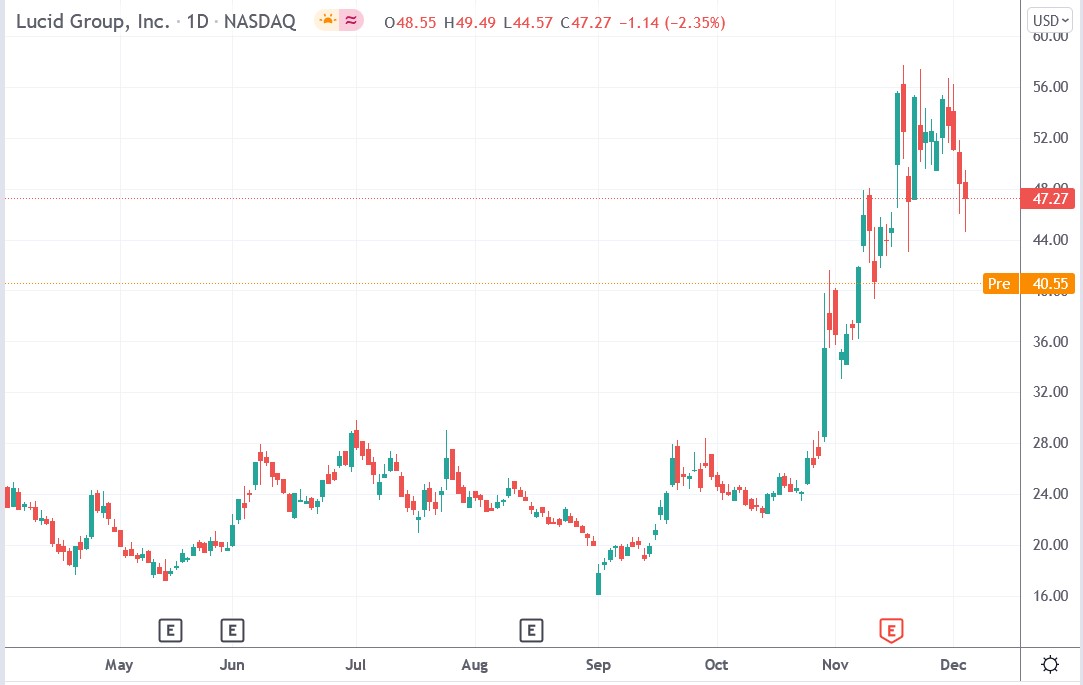Click the Nov label on the date axis
This screenshot has width=1083, height=685.
834,664
